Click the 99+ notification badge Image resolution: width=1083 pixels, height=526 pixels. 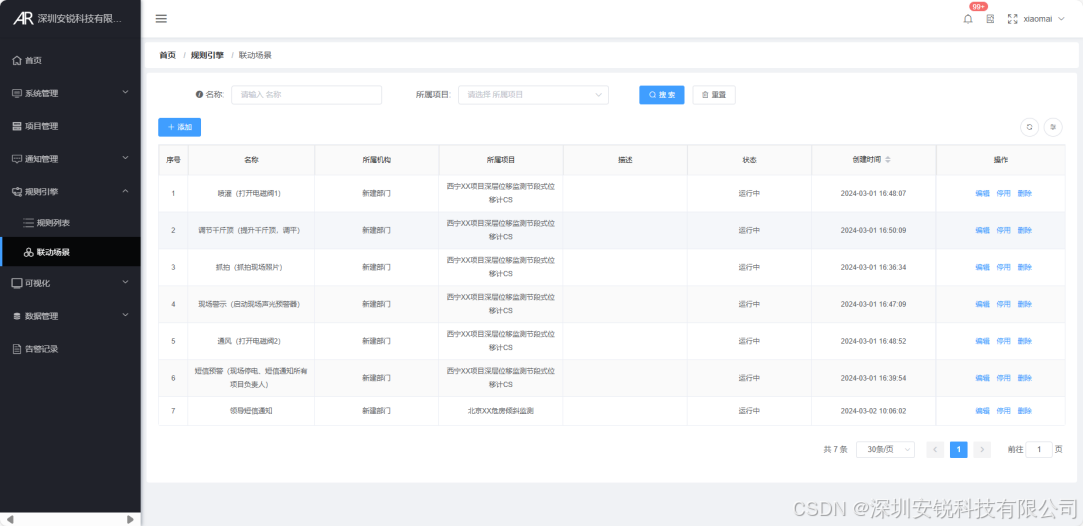pyautogui.click(x=979, y=6)
